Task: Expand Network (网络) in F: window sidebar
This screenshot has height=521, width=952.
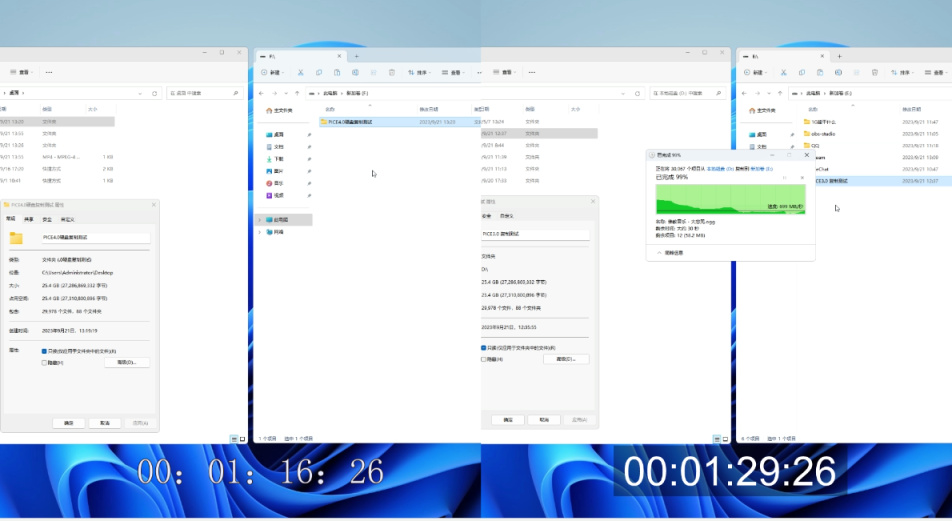Action: coord(260,232)
